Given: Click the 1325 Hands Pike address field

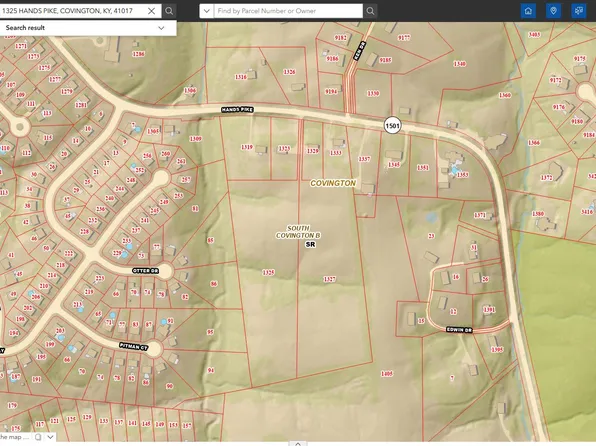Looking at the screenshot, I should click(73, 11).
